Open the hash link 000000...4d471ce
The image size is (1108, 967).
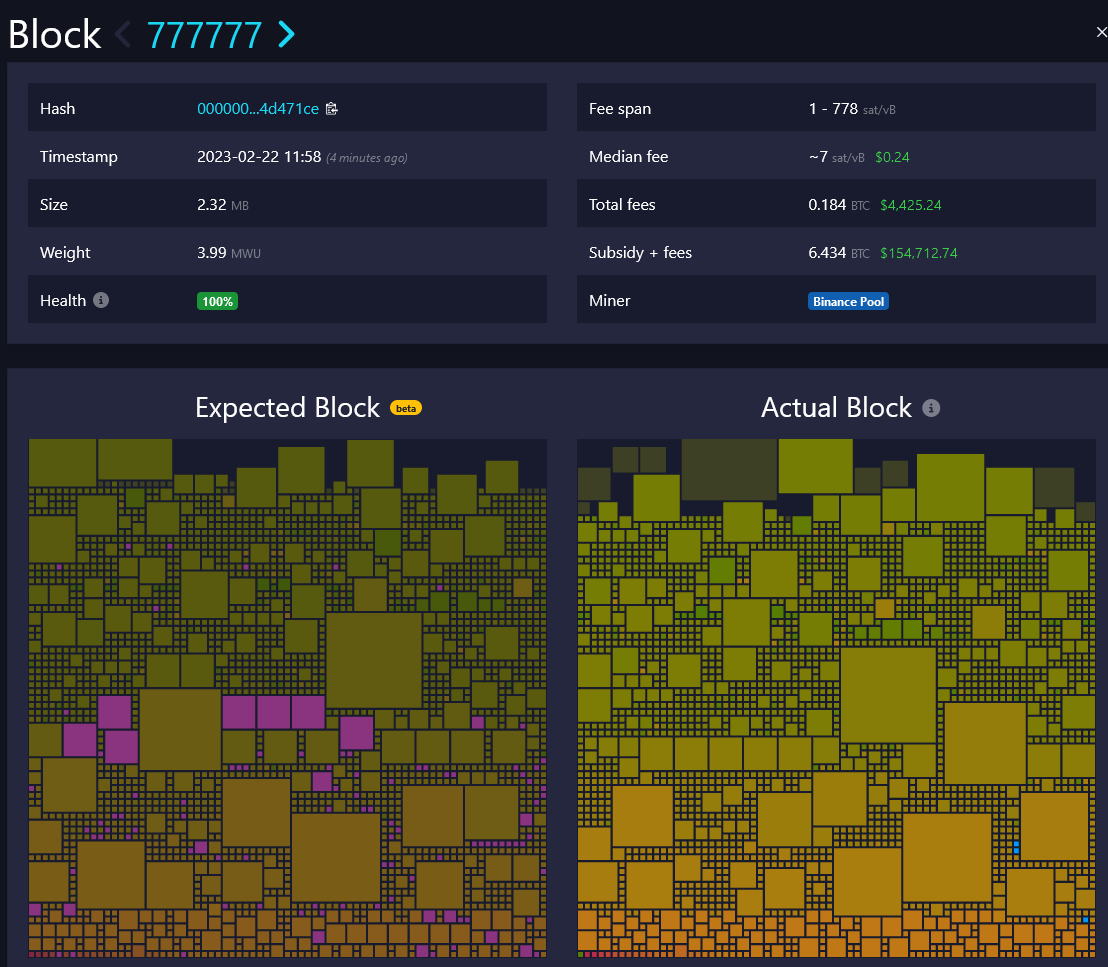pyautogui.click(x=257, y=108)
